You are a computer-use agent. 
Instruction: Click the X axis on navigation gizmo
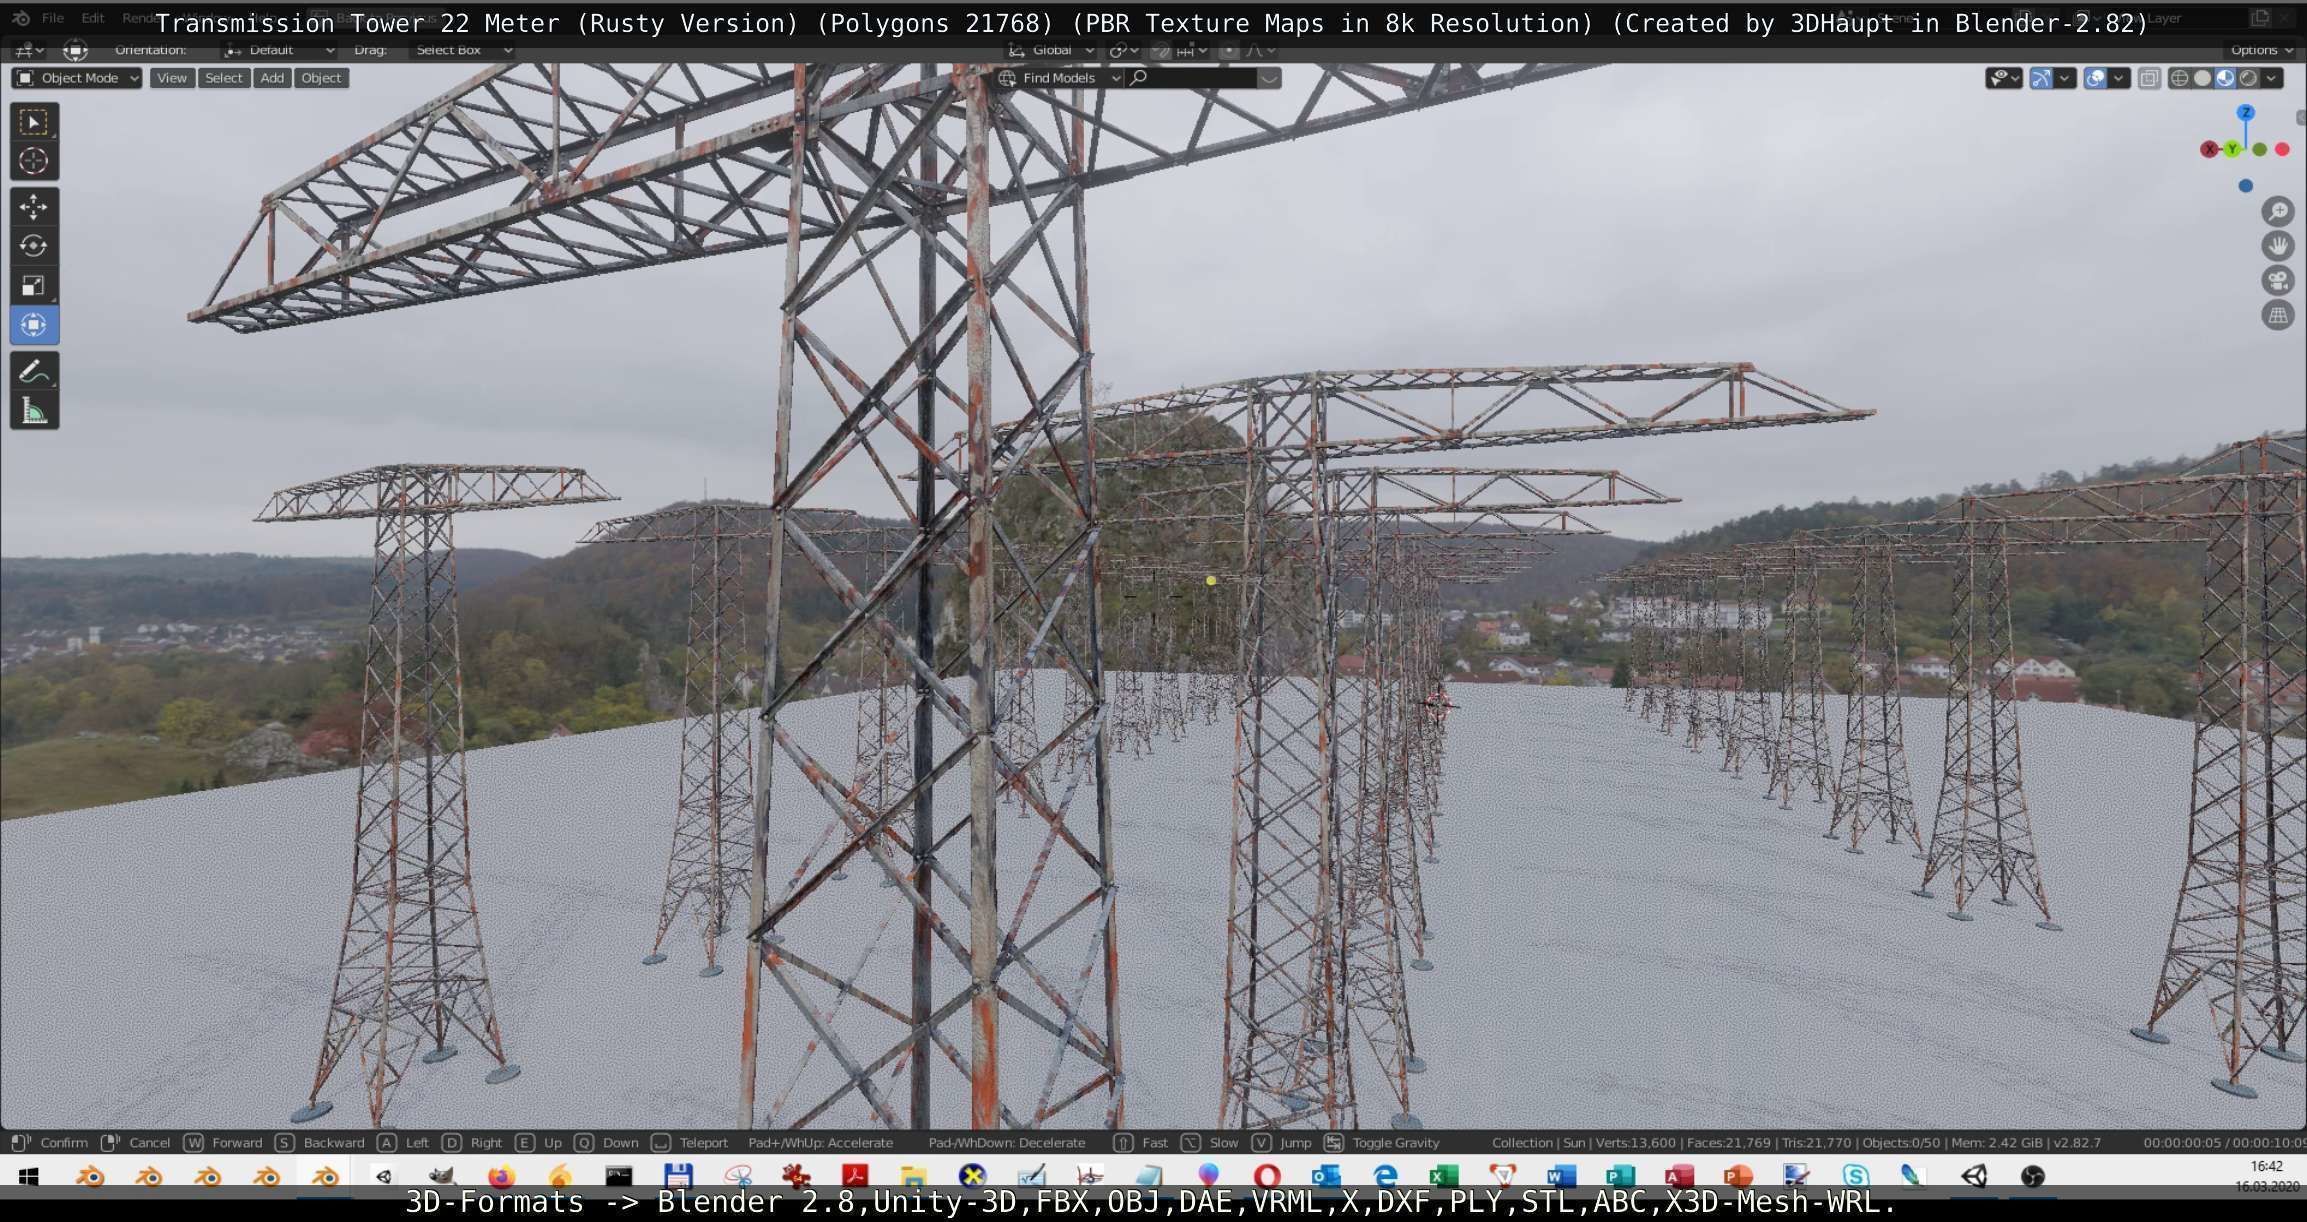pyautogui.click(x=2209, y=149)
